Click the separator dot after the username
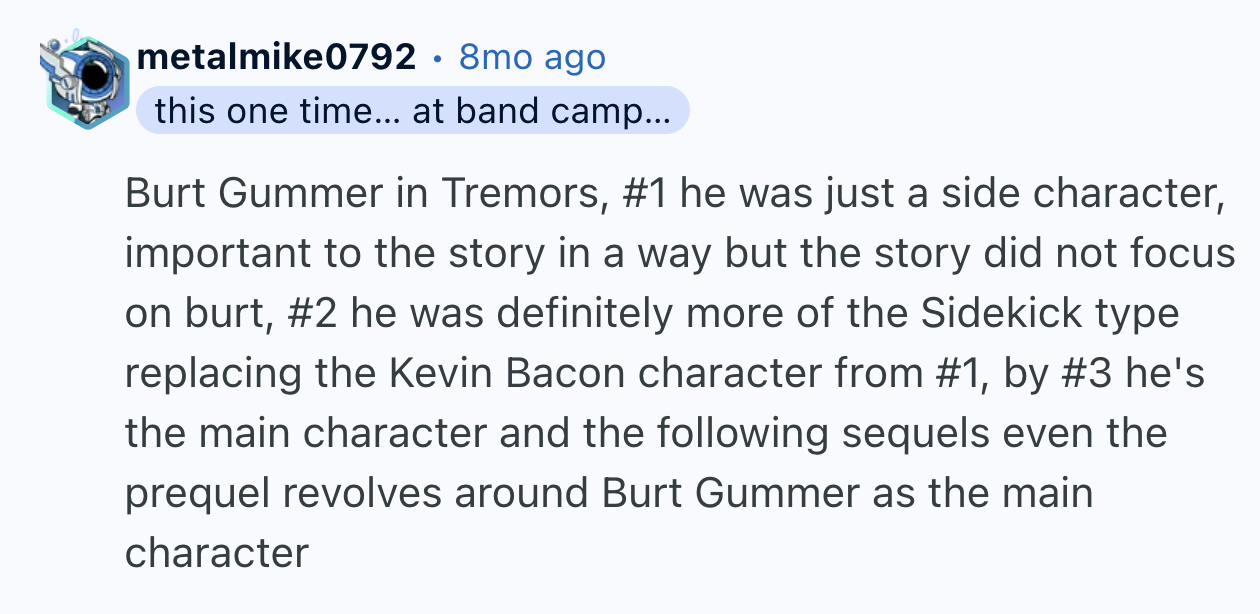The image size is (1260, 614). tap(437, 58)
